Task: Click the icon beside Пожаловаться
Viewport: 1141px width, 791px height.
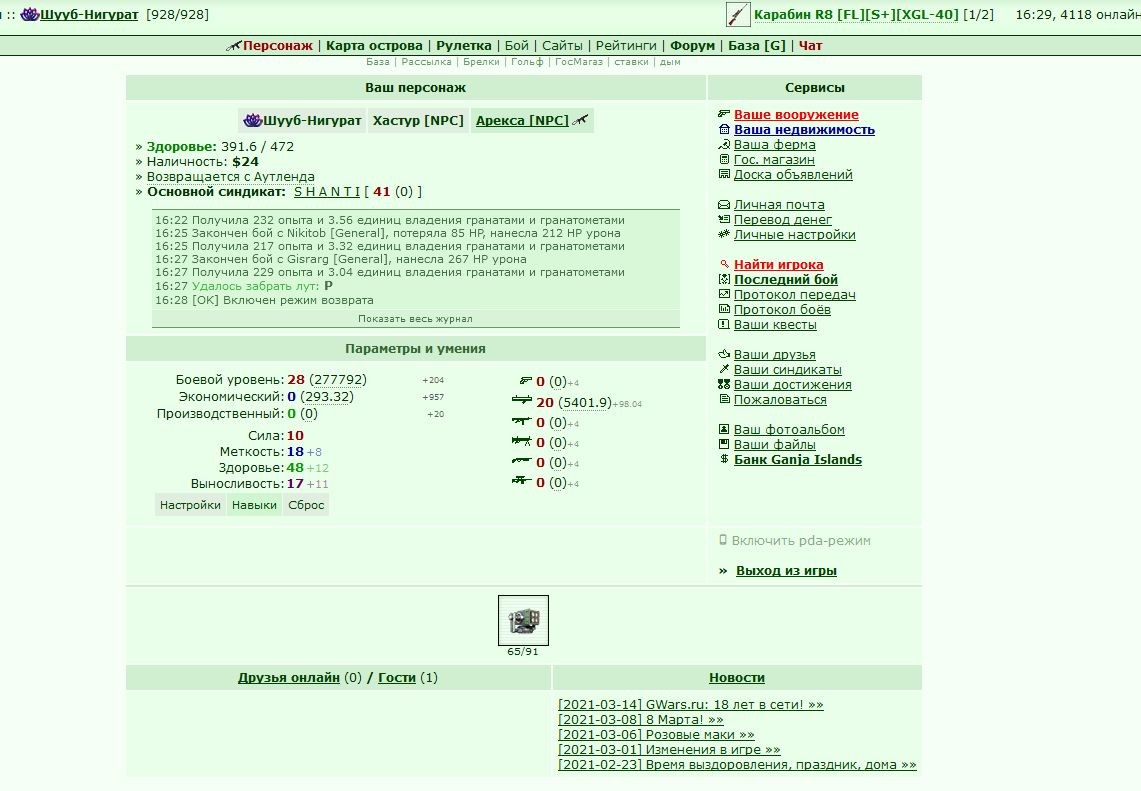Action: point(723,399)
